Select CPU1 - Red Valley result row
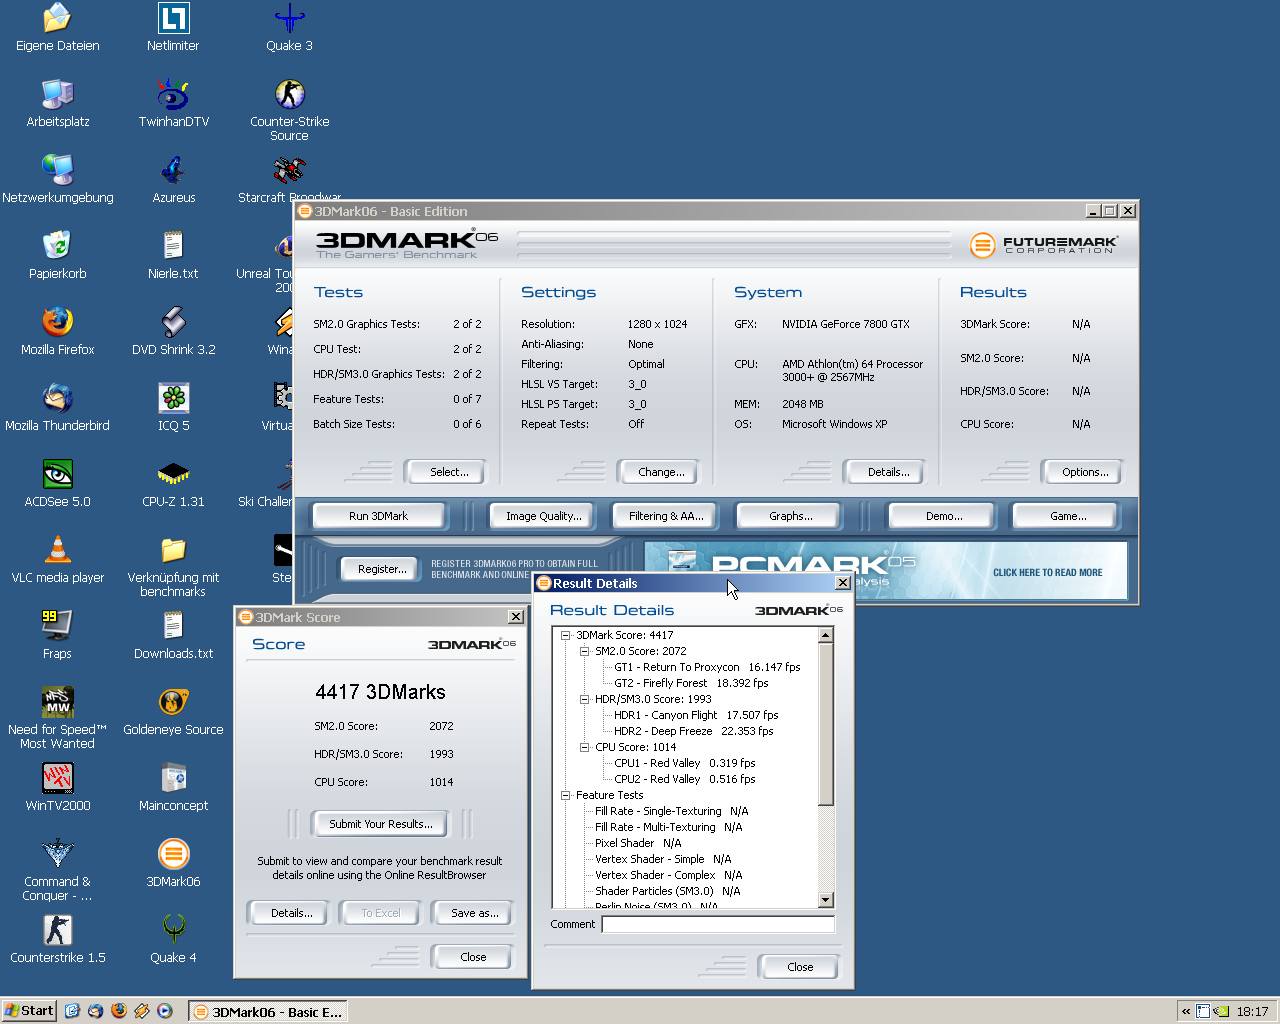Image resolution: width=1280 pixels, height=1024 pixels. click(x=685, y=763)
